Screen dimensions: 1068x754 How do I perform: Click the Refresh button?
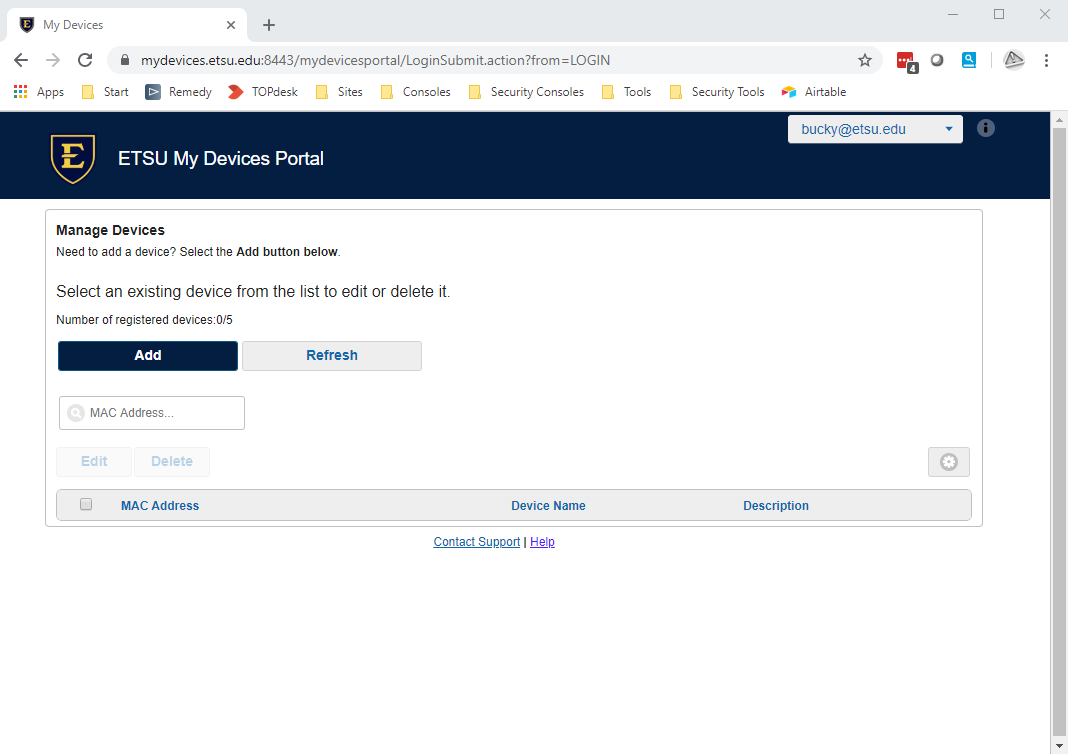[332, 356]
